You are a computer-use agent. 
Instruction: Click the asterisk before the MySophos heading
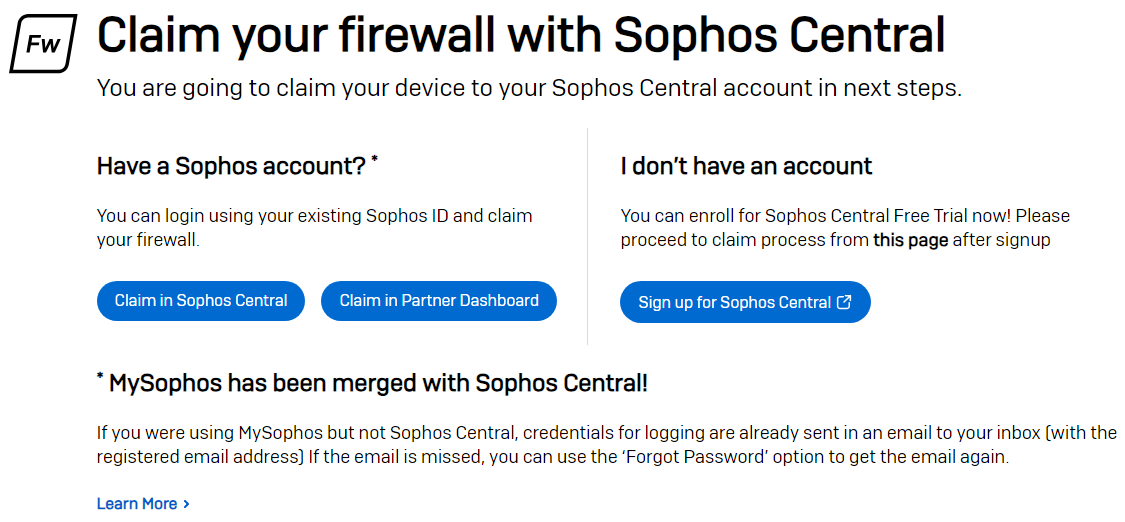click(100, 376)
